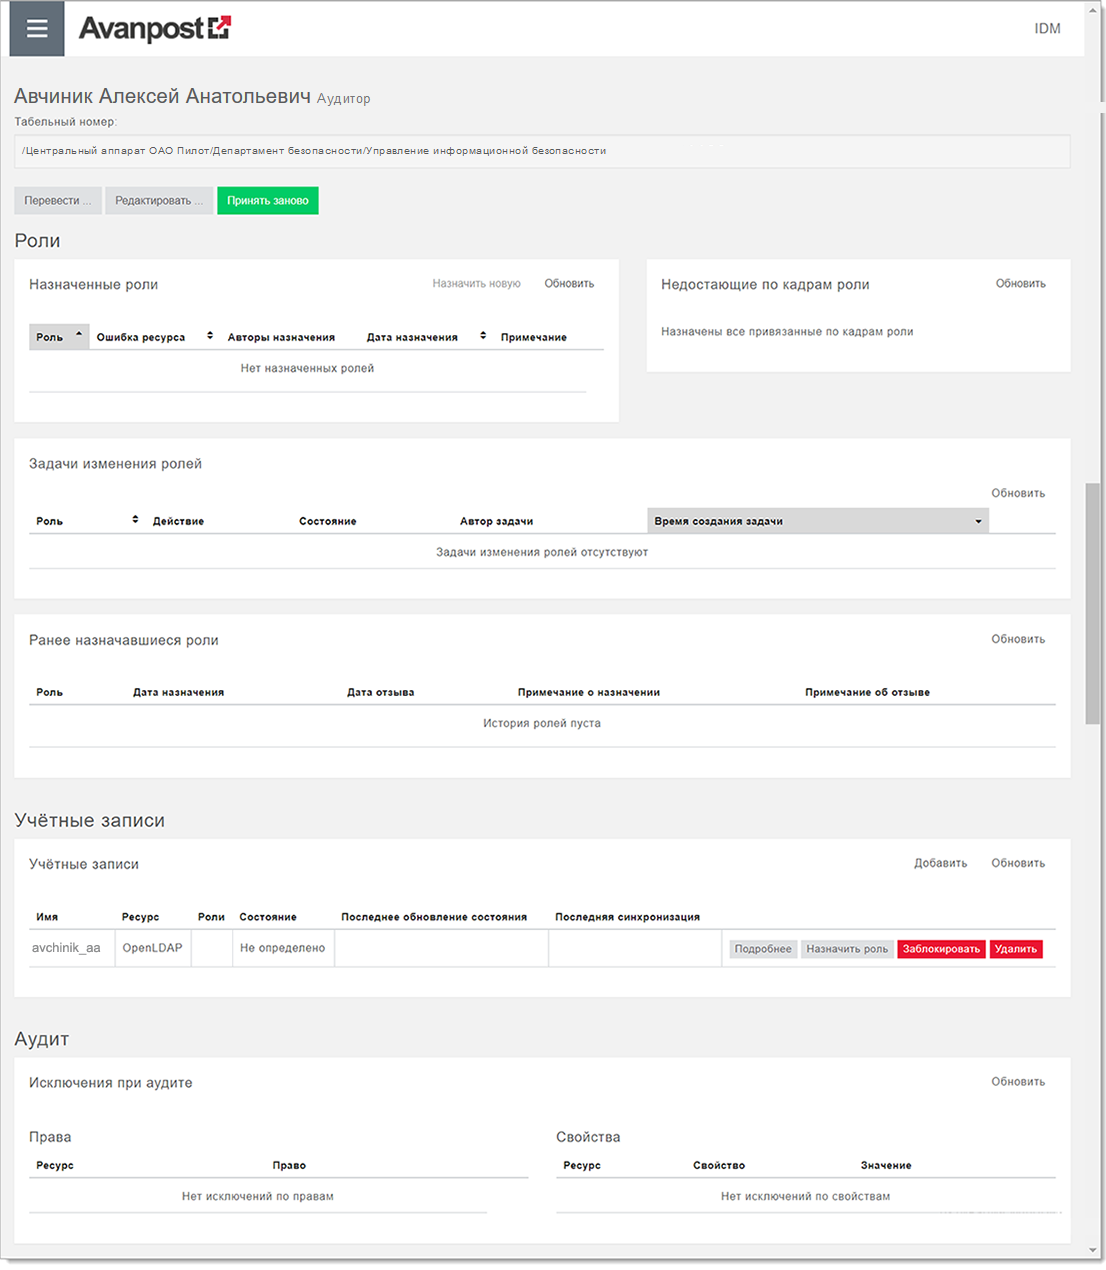
Task: Sort assigned roles by Роль column arrow
Action: (79, 335)
